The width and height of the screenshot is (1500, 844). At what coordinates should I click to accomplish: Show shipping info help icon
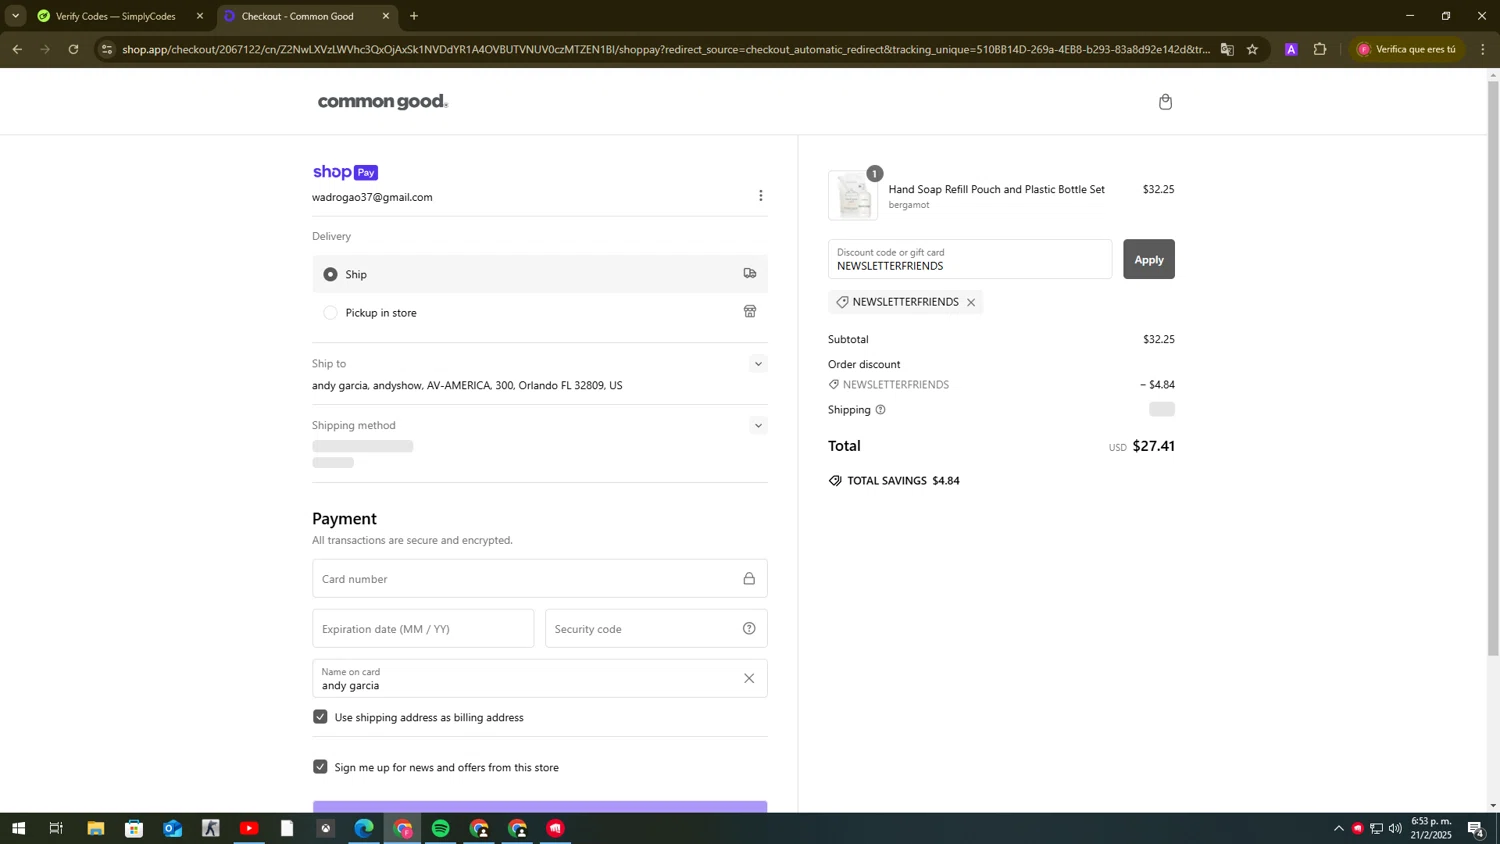pos(880,410)
